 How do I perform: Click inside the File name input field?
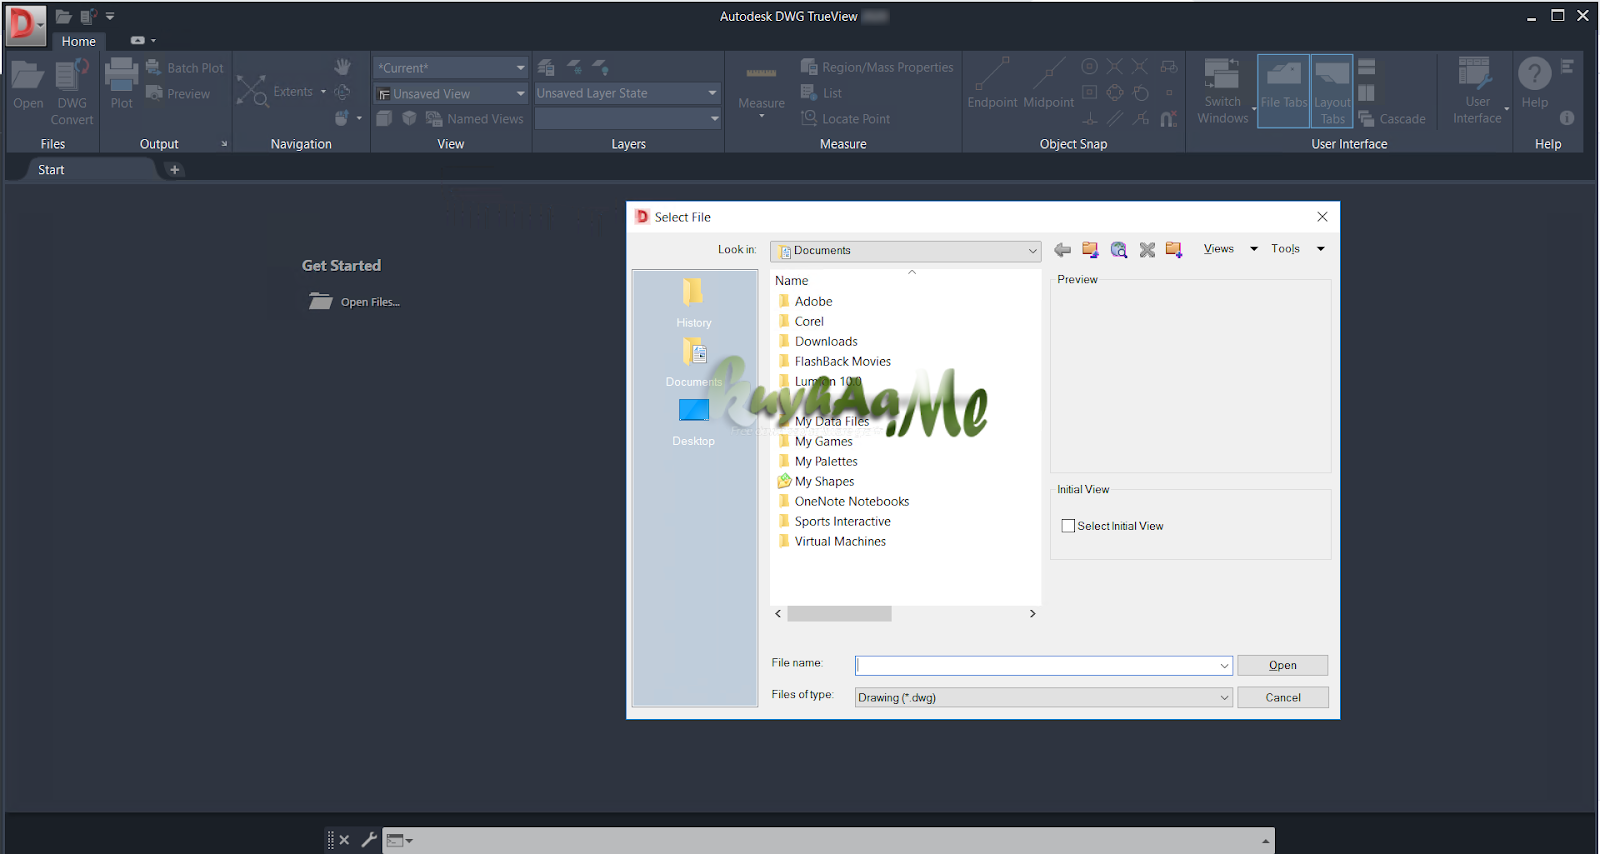(x=1036, y=666)
